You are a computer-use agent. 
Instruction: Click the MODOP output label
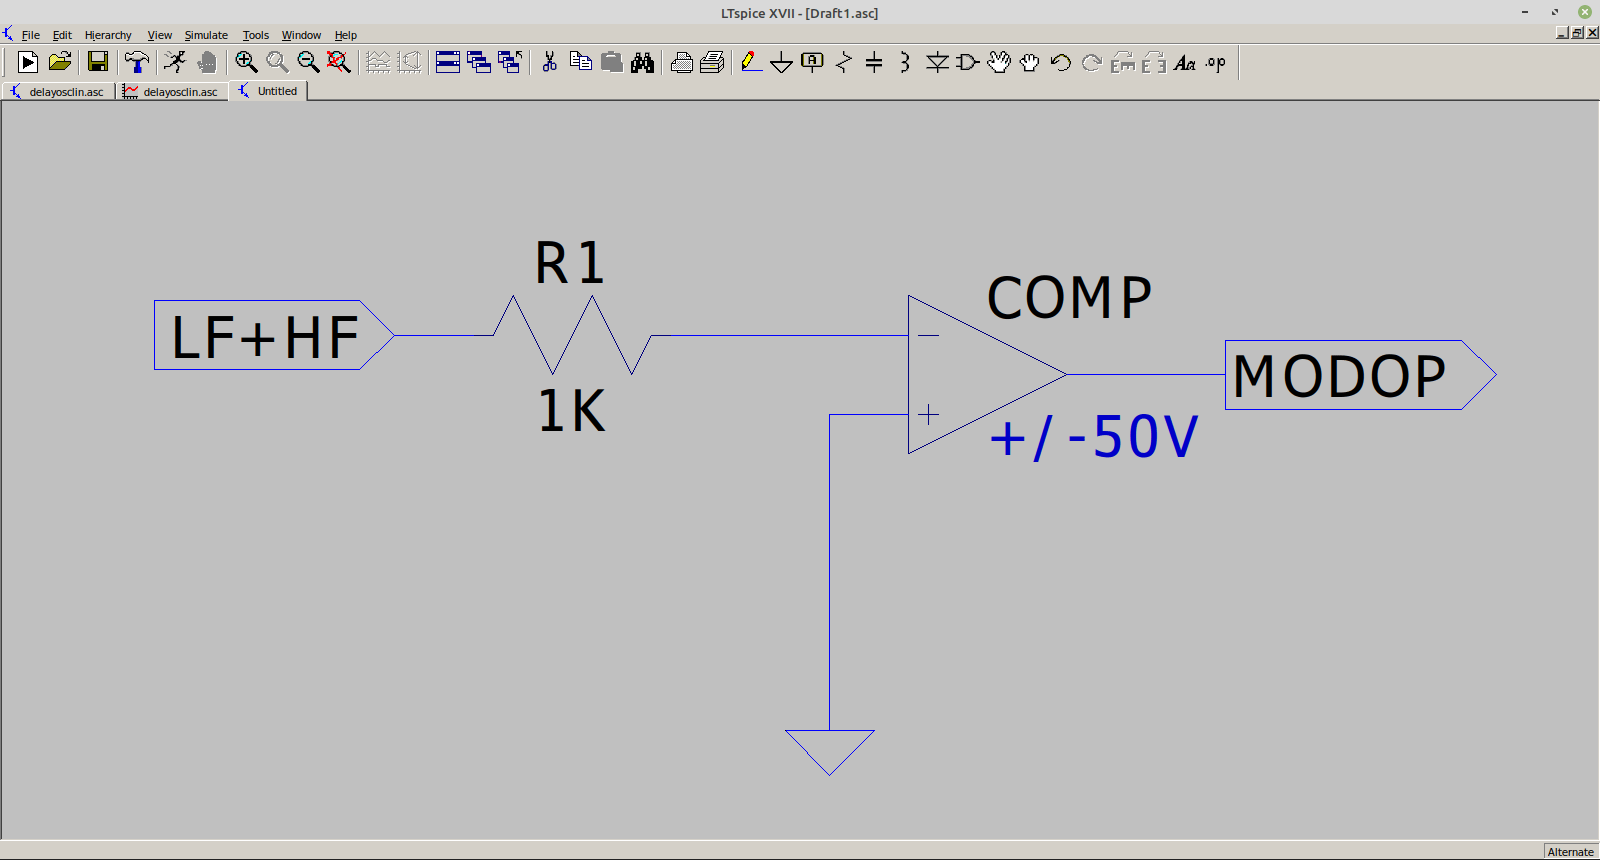[1360, 375]
